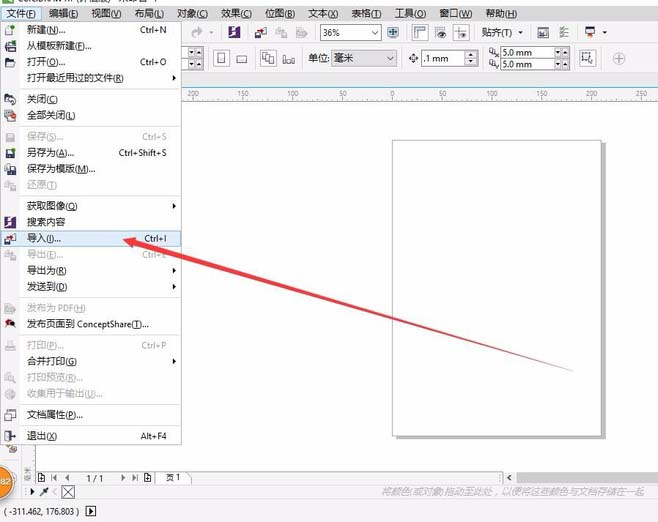Screen dimensions: 658x522
Task: Choose 新建(N)... from File menu
Action: pyautogui.click(x=91, y=30)
